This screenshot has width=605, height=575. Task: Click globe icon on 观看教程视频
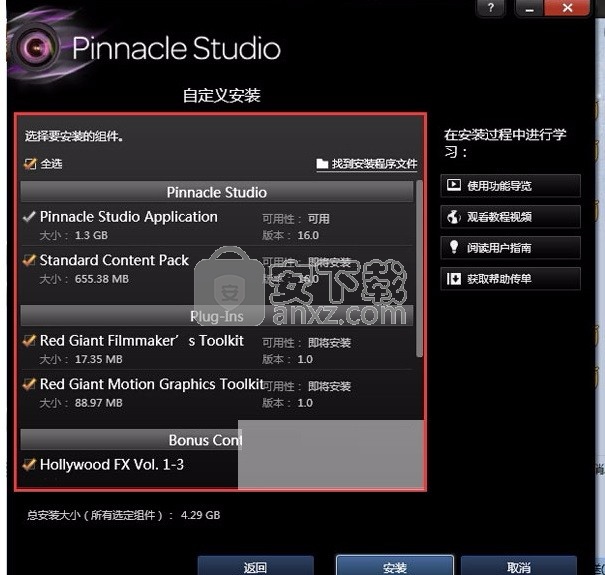pos(454,216)
